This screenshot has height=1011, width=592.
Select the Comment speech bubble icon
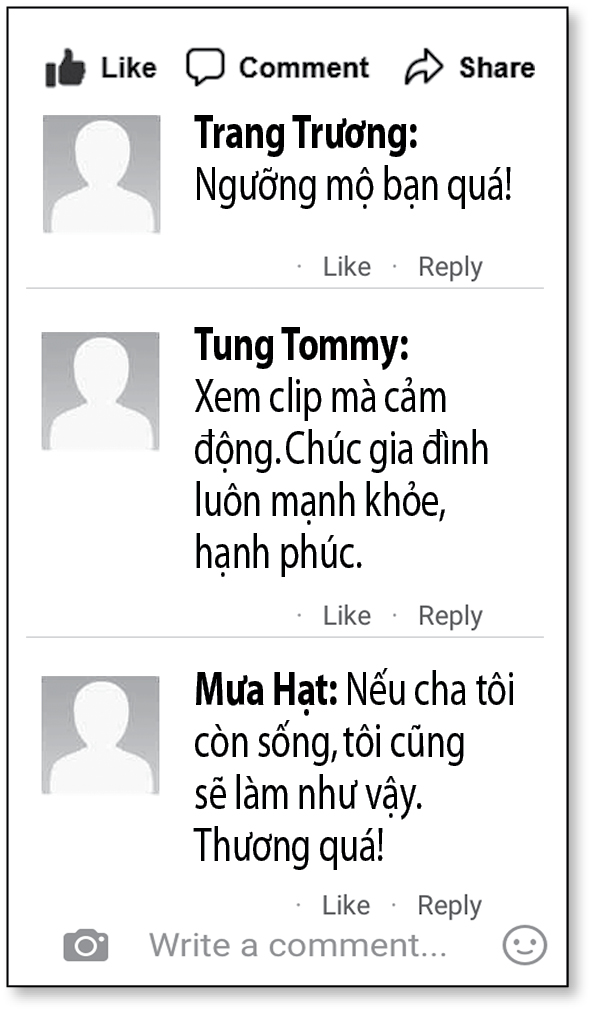(x=205, y=65)
